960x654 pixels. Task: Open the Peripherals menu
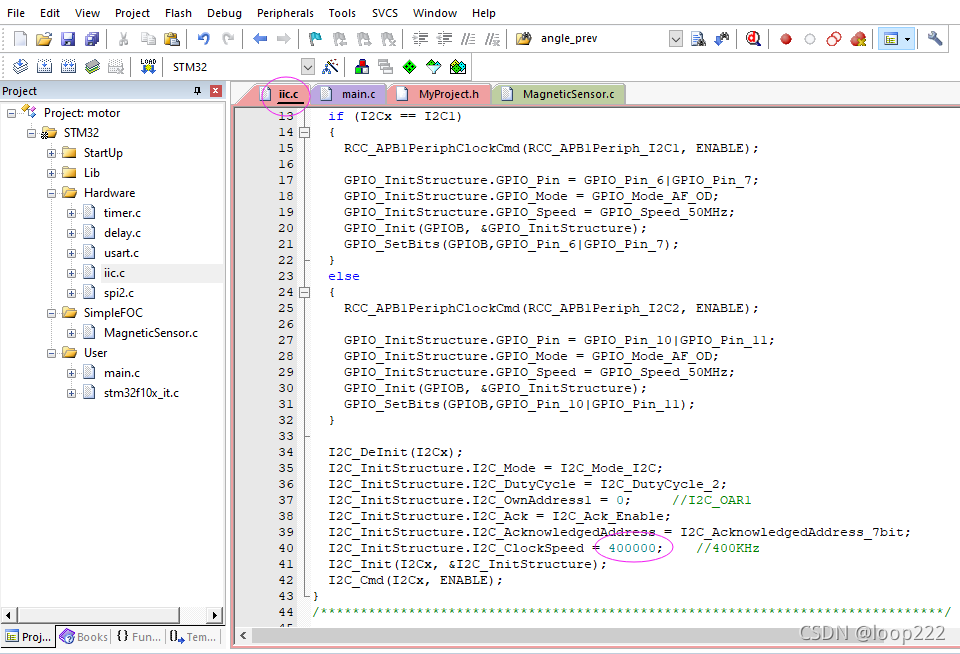coord(285,13)
